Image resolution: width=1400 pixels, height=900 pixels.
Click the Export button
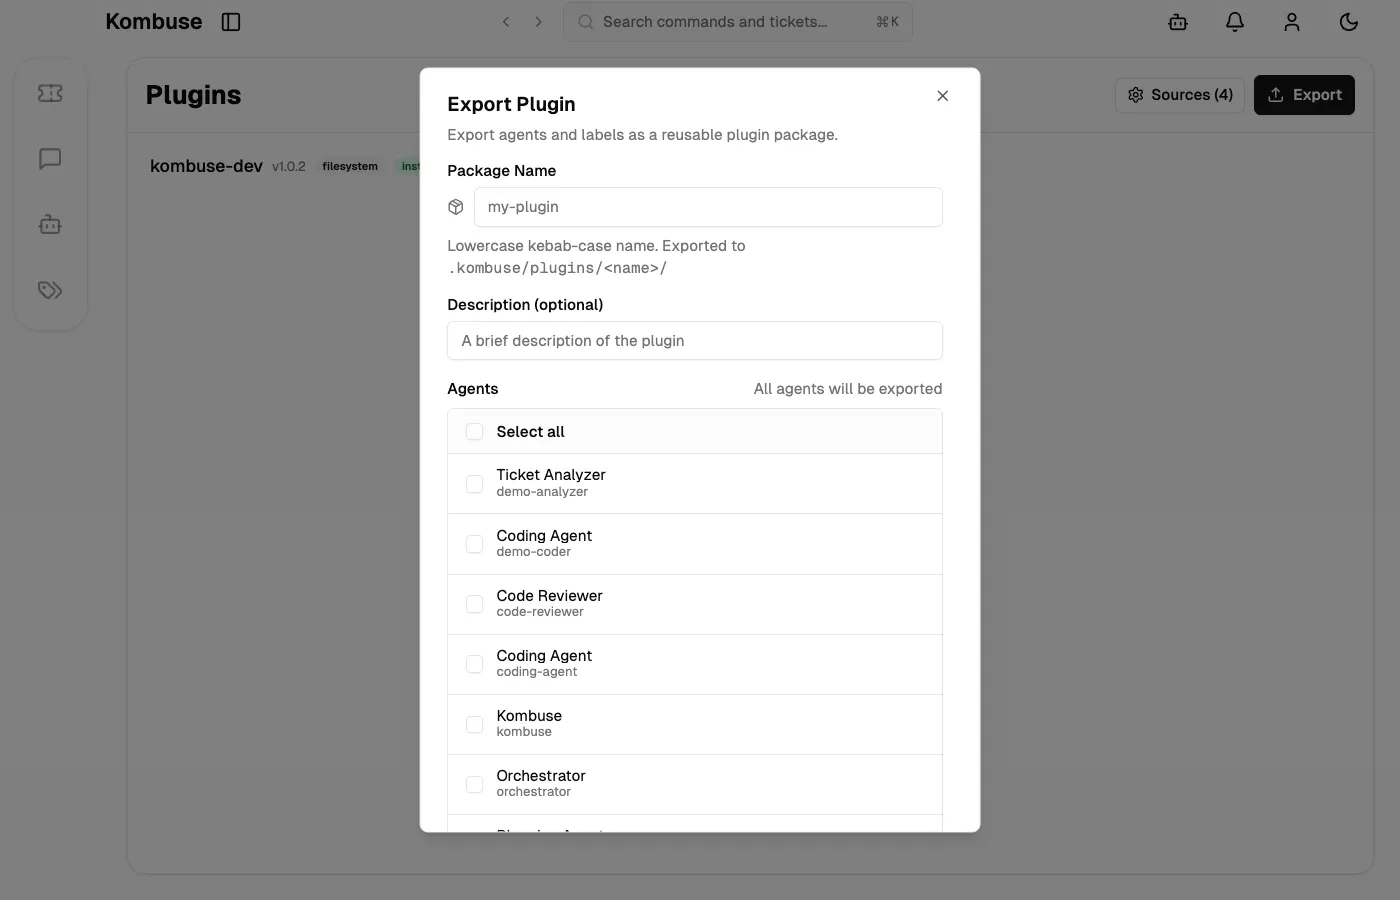pyautogui.click(x=1304, y=94)
